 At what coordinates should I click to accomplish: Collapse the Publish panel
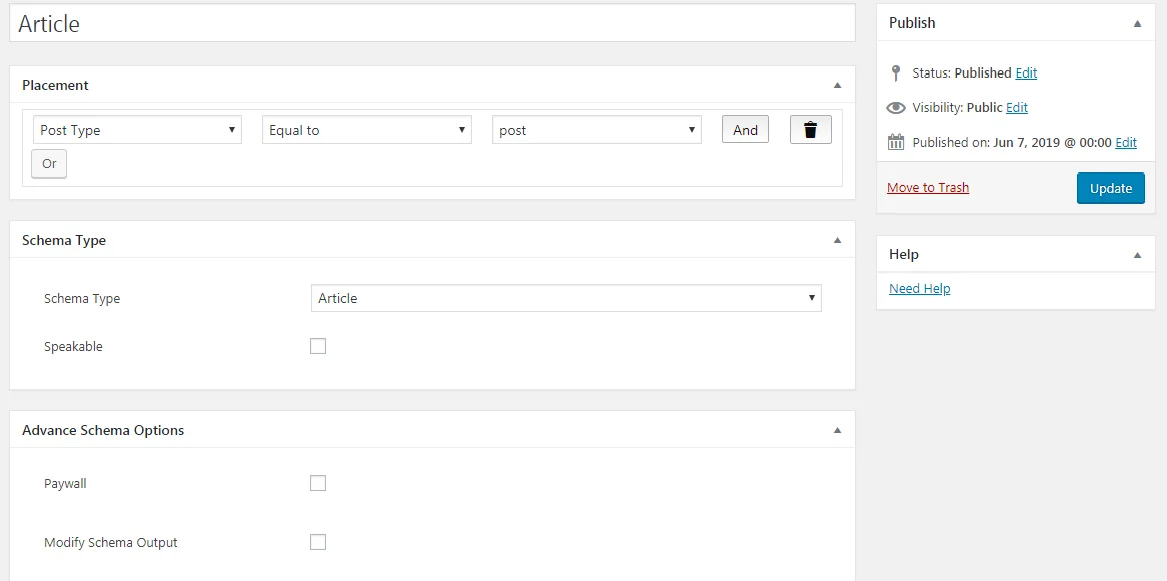point(1137,24)
